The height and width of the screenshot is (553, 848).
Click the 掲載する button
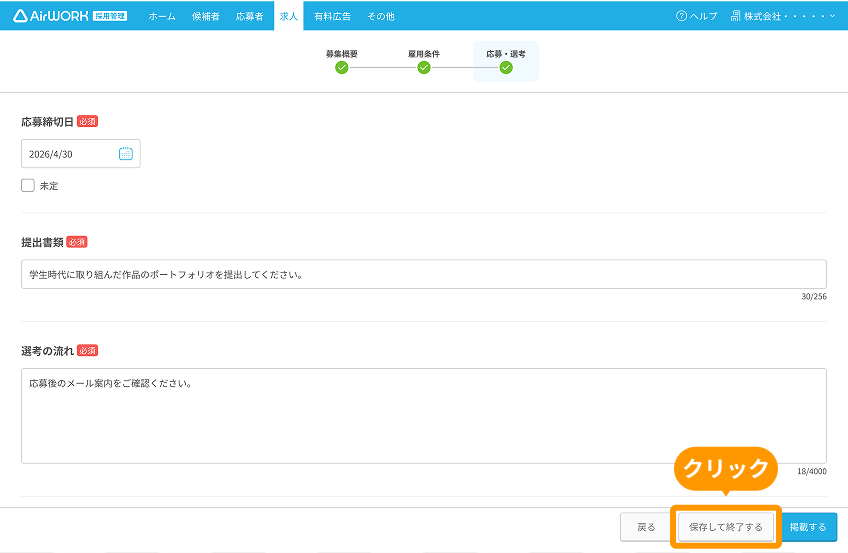pos(808,527)
